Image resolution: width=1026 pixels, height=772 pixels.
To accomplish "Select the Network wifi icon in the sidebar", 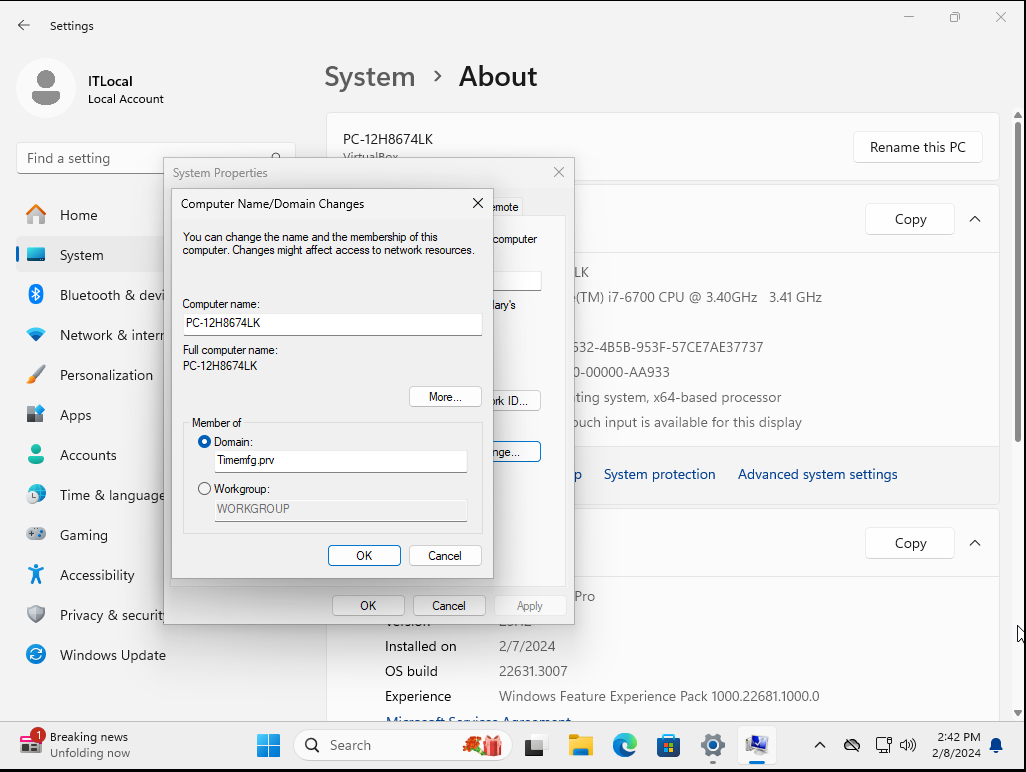I will (36, 334).
